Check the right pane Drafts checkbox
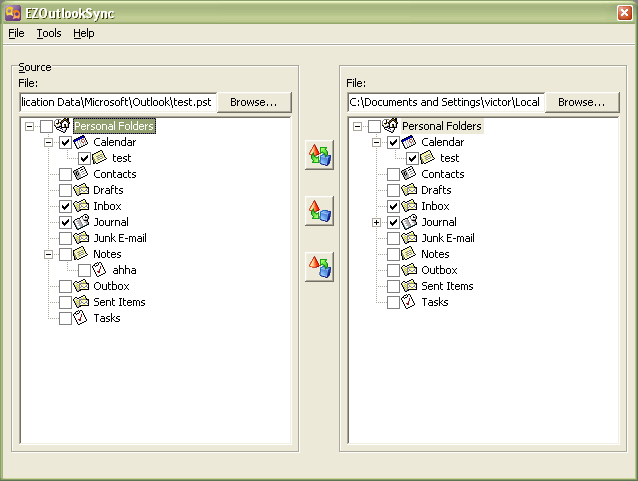 [x=393, y=190]
